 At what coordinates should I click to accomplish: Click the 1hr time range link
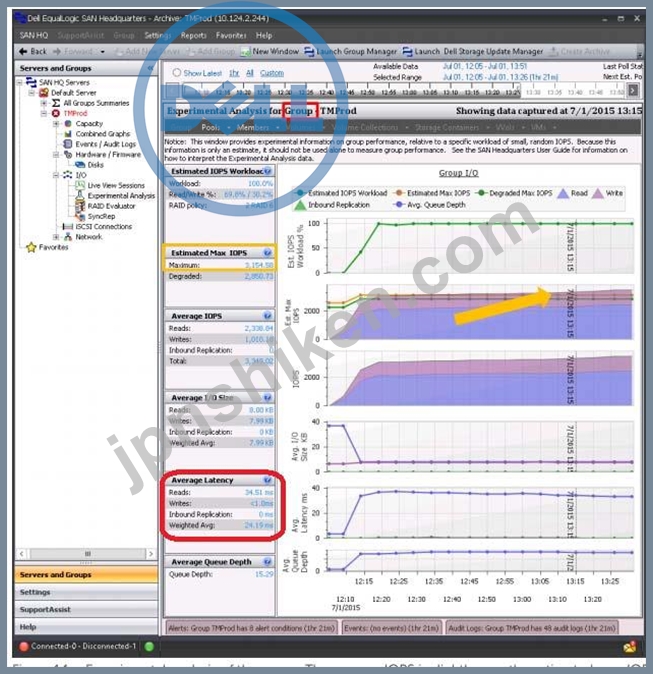[x=234, y=73]
